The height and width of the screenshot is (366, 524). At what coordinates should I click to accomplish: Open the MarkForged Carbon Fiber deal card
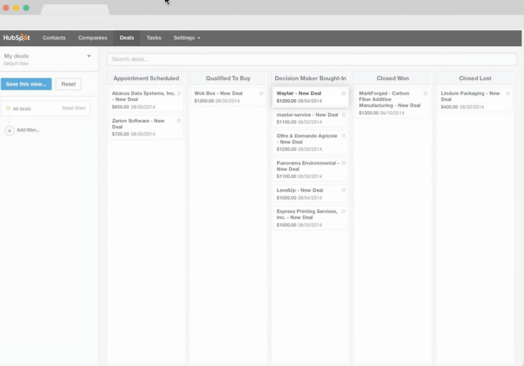pos(393,103)
